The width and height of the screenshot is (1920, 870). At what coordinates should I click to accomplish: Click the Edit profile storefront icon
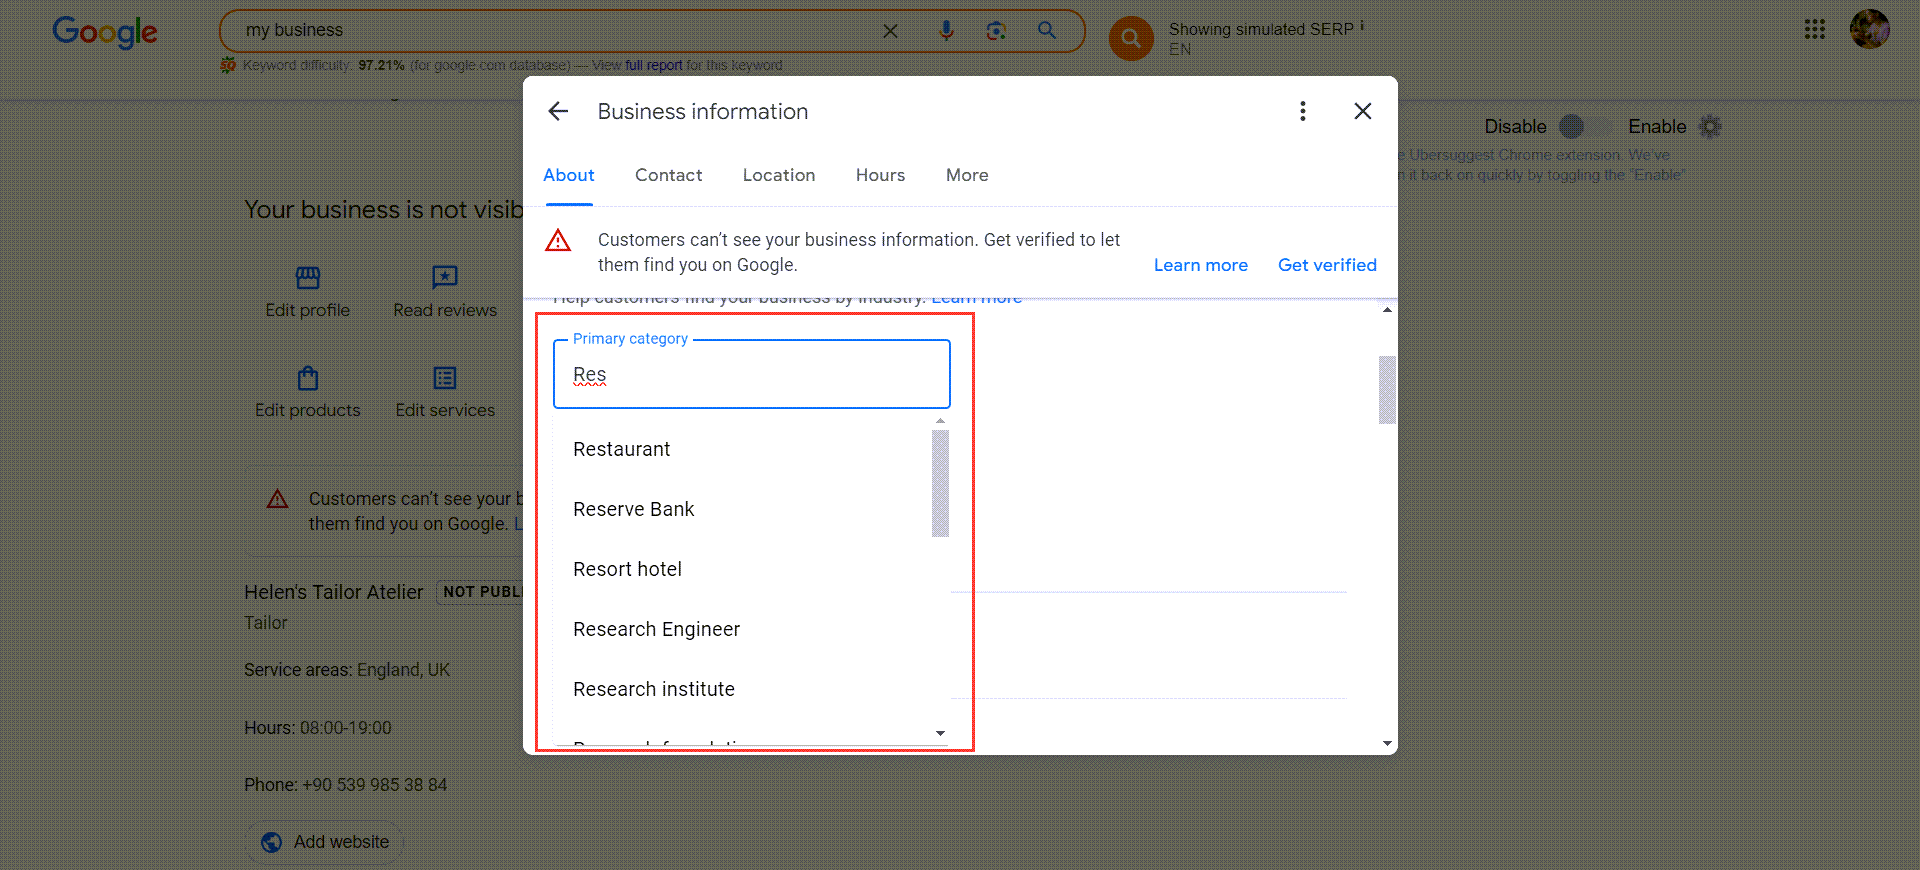coord(308,277)
